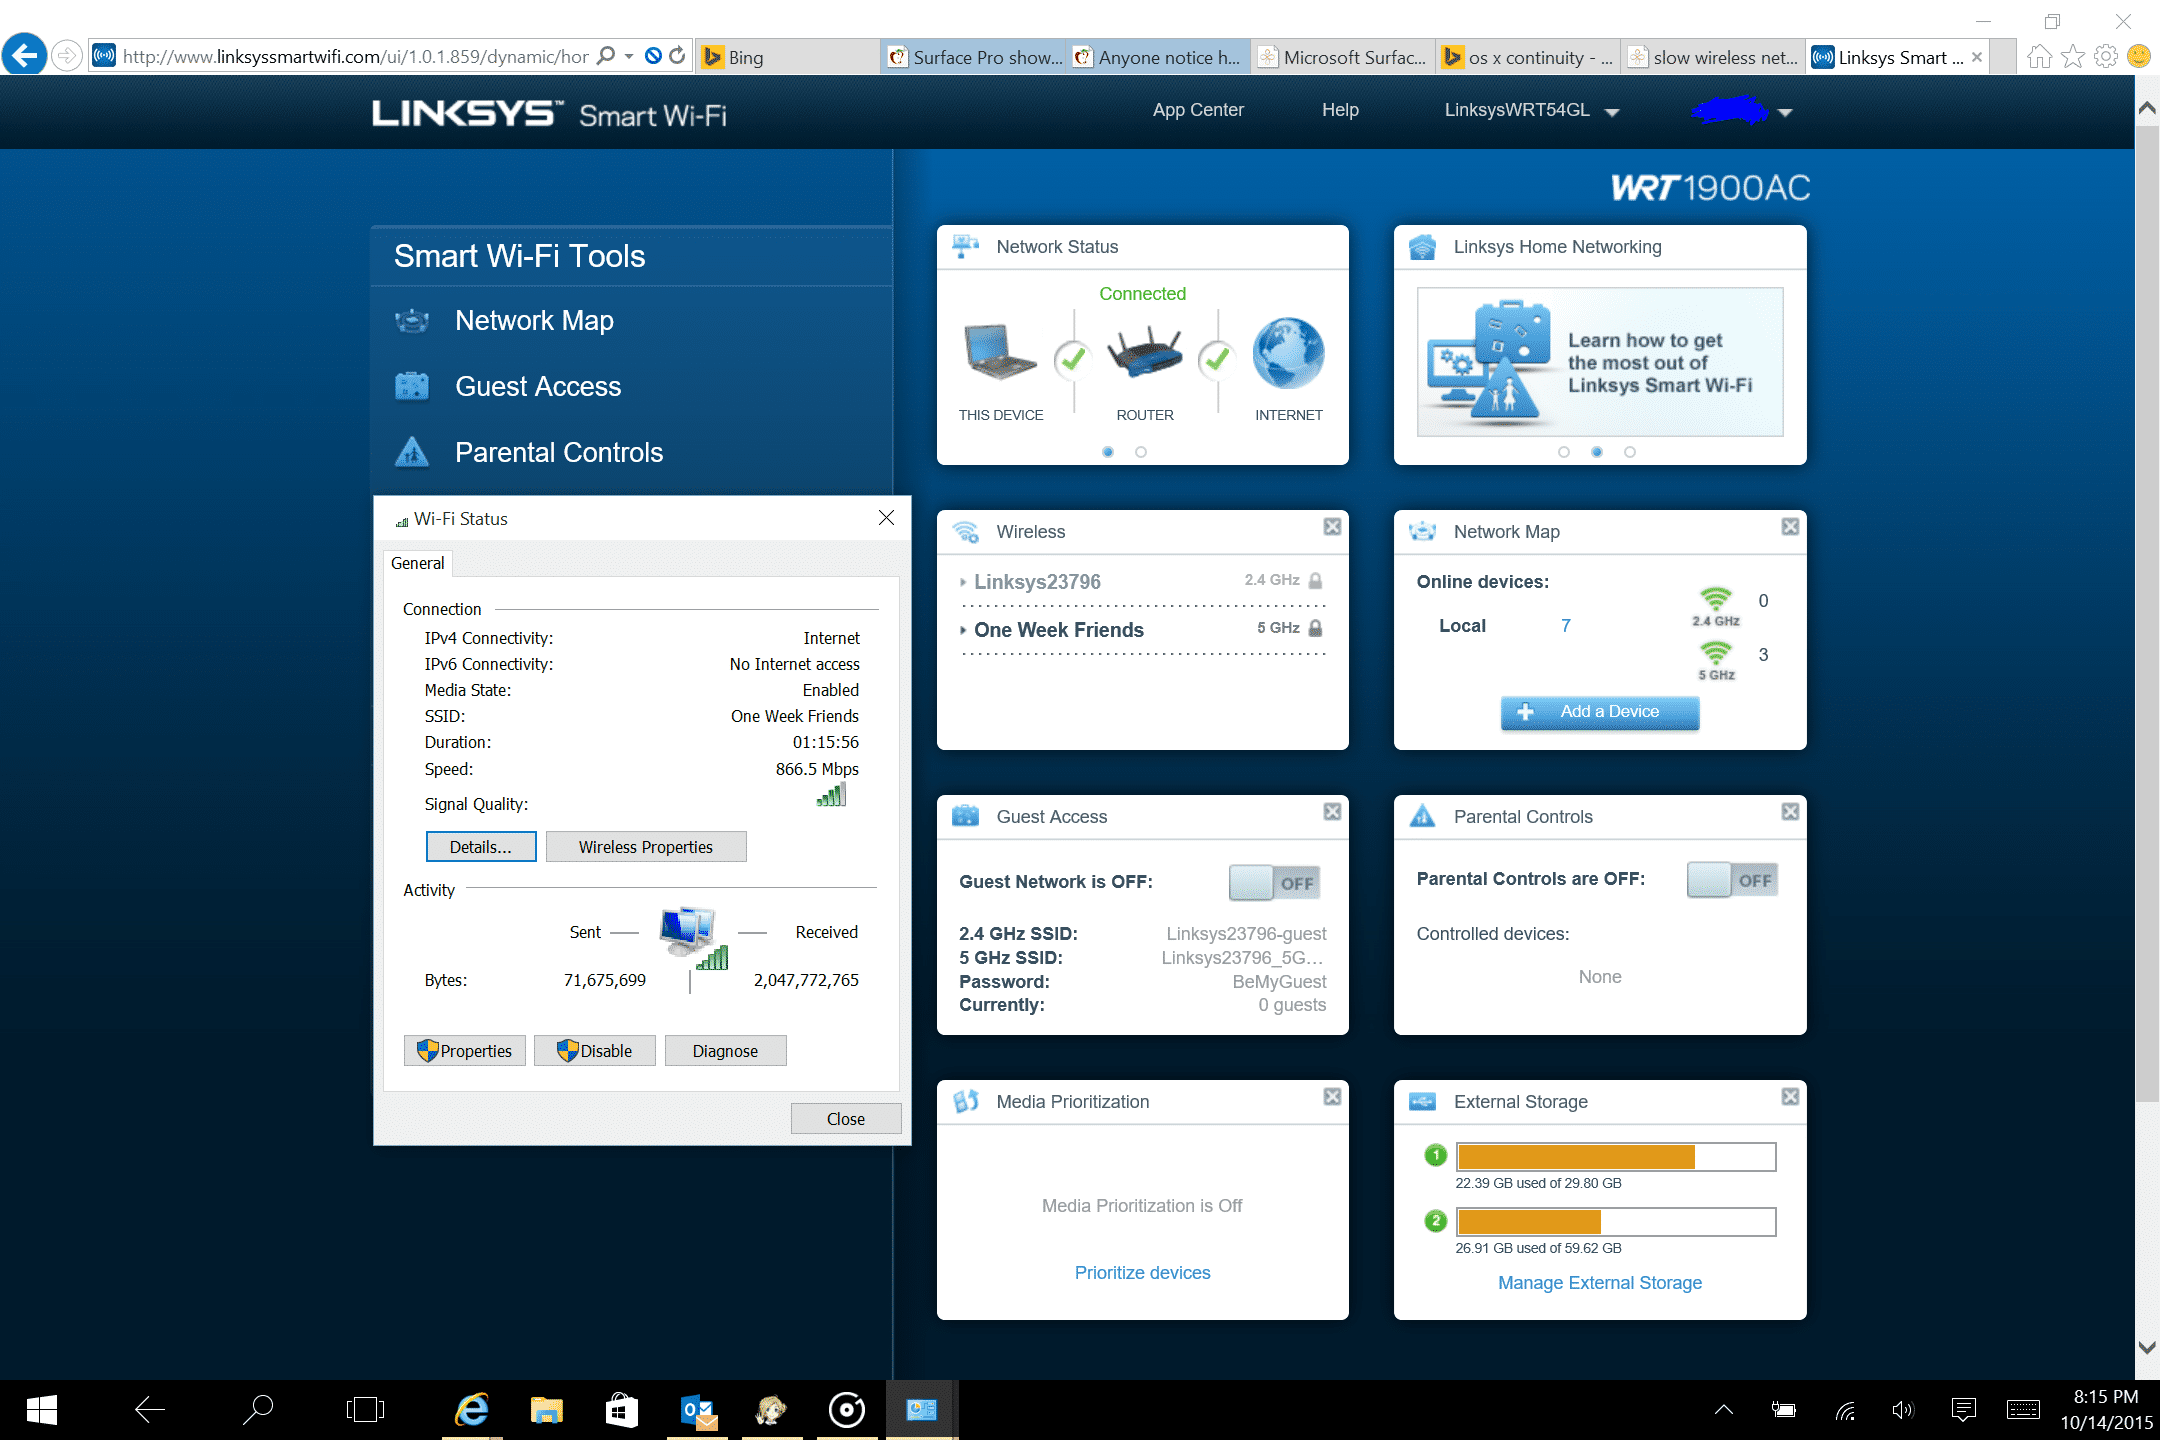Select first page dot in Network Status widget
Viewport: 2160px width, 1440px height.
(x=1108, y=452)
